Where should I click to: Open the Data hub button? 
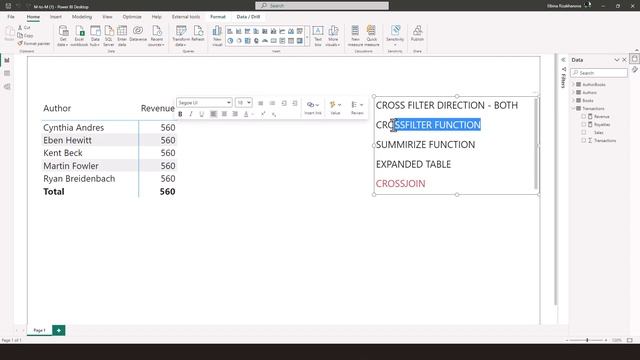(95, 36)
